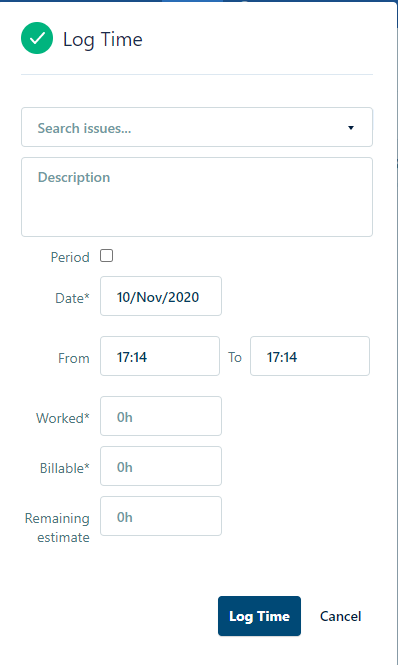Submit with the blue Log Time button

pos(259,616)
